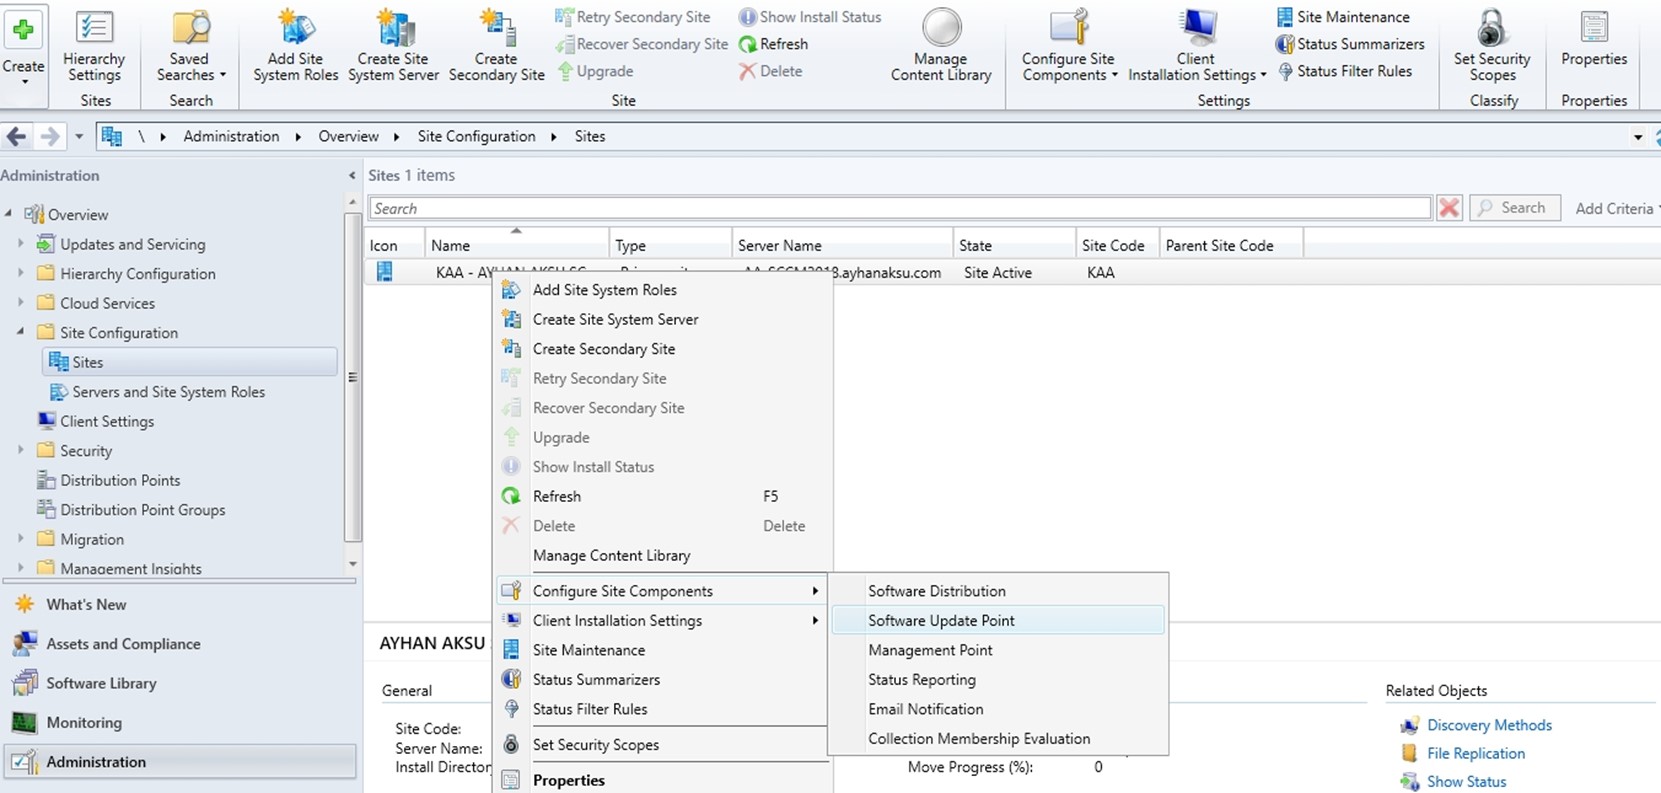Screen dimensions: 1661x793
Task: Click Status Filter Rules in the ribbon
Action: tap(1344, 71)
